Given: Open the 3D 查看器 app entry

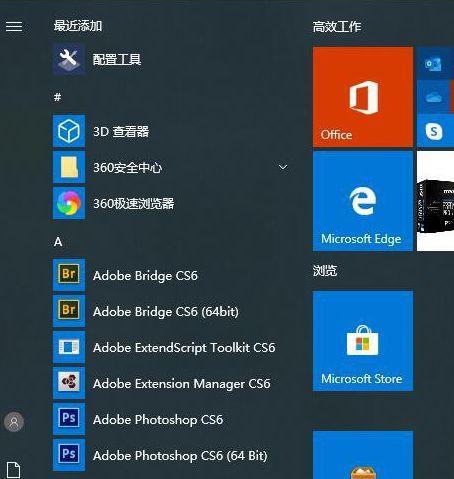Looking at the screenshot, I should click(121, 132).
